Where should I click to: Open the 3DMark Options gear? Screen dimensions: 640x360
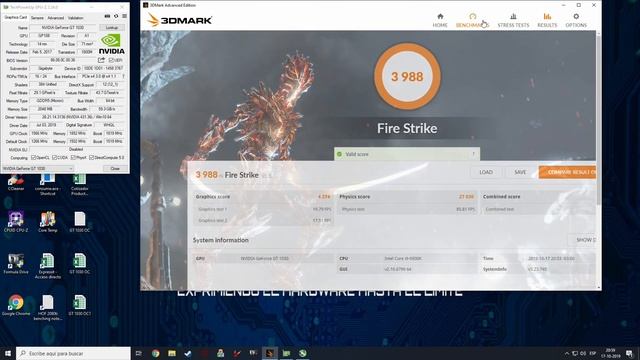pyautogui.click(x=576, y=20)
